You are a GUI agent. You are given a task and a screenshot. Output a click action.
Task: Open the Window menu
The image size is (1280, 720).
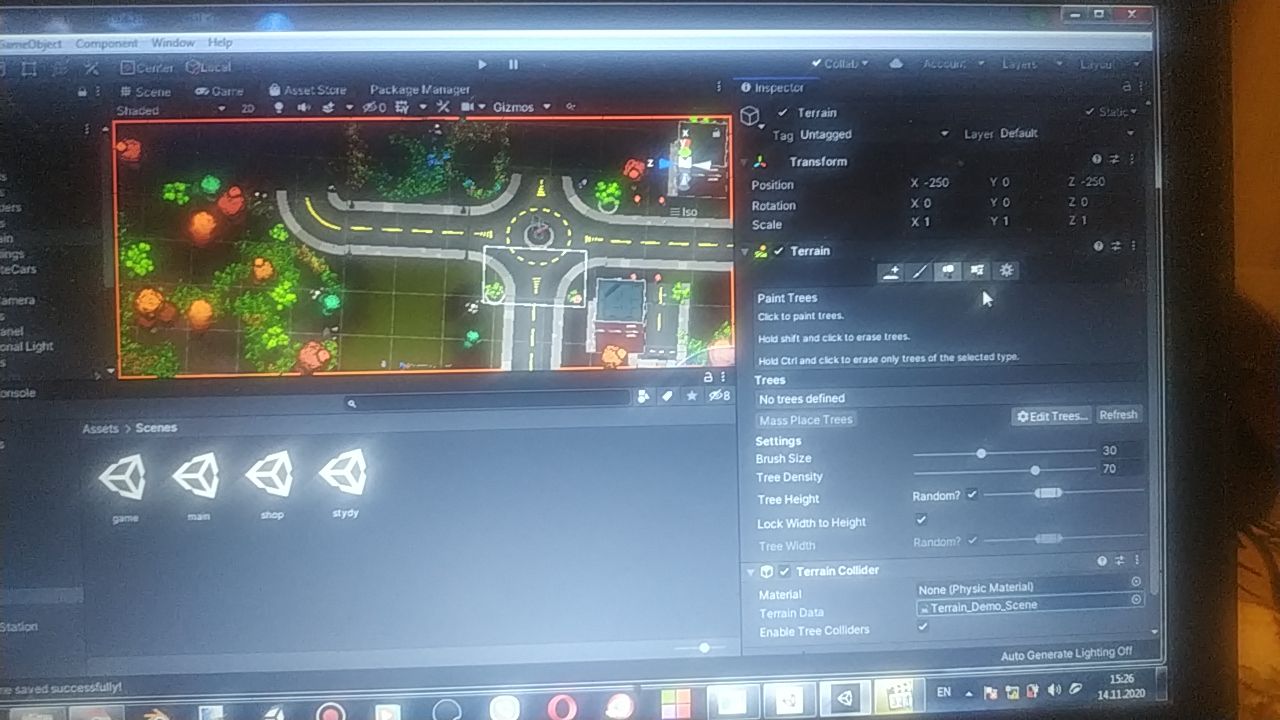173,43
